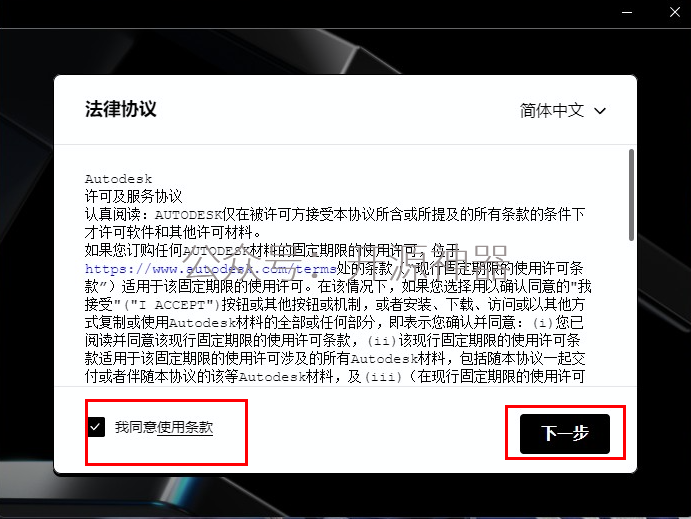Open the 简体中文 language dropdown
This screenshot has width=691, height=519.
click(562, 110)
